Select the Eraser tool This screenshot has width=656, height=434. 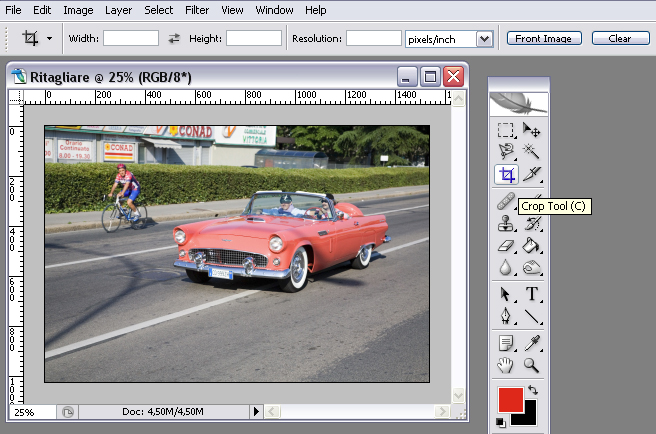tap(507, 245)
